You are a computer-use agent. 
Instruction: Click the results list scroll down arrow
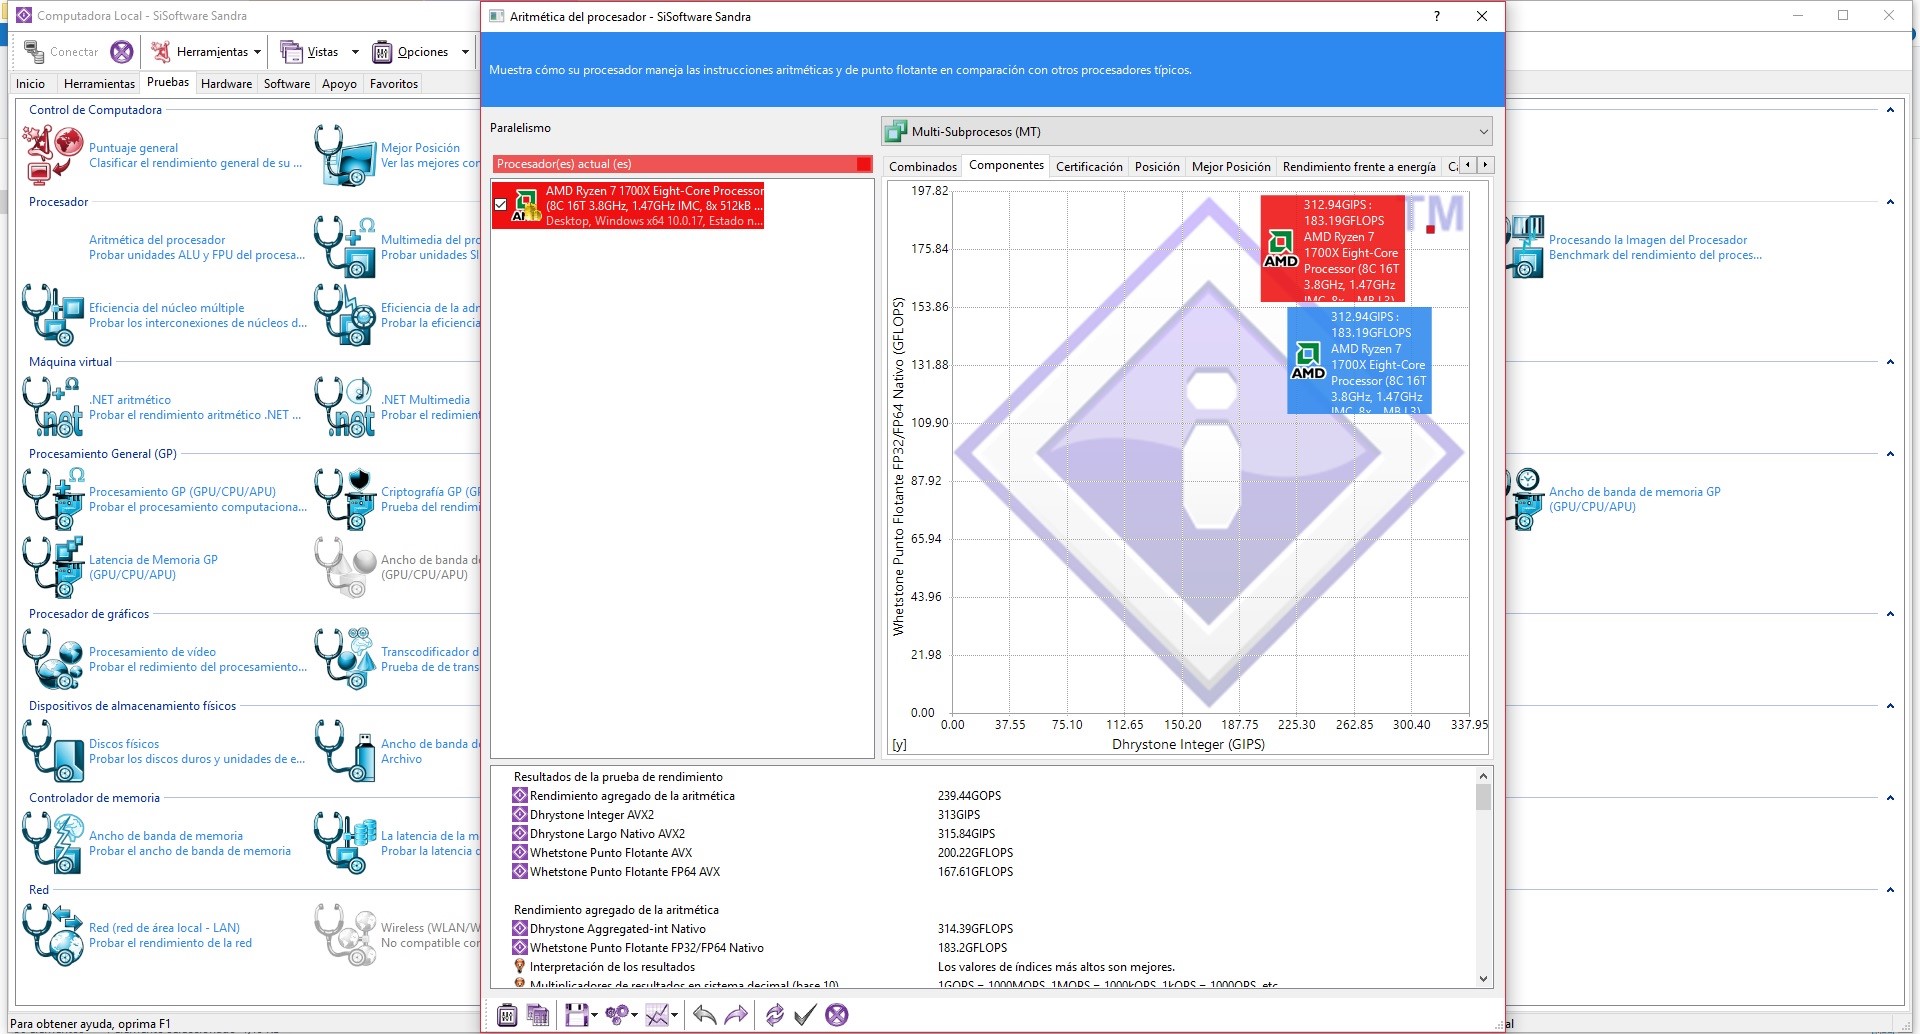click(1483, 979)
